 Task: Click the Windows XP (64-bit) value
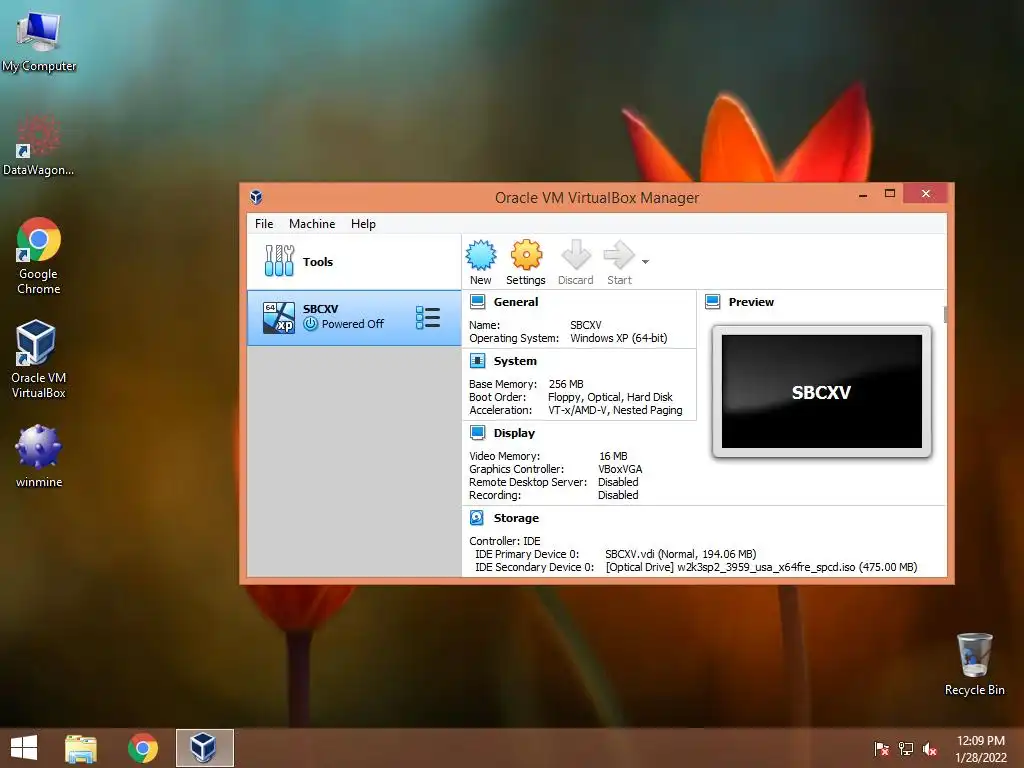pos(618,338)
